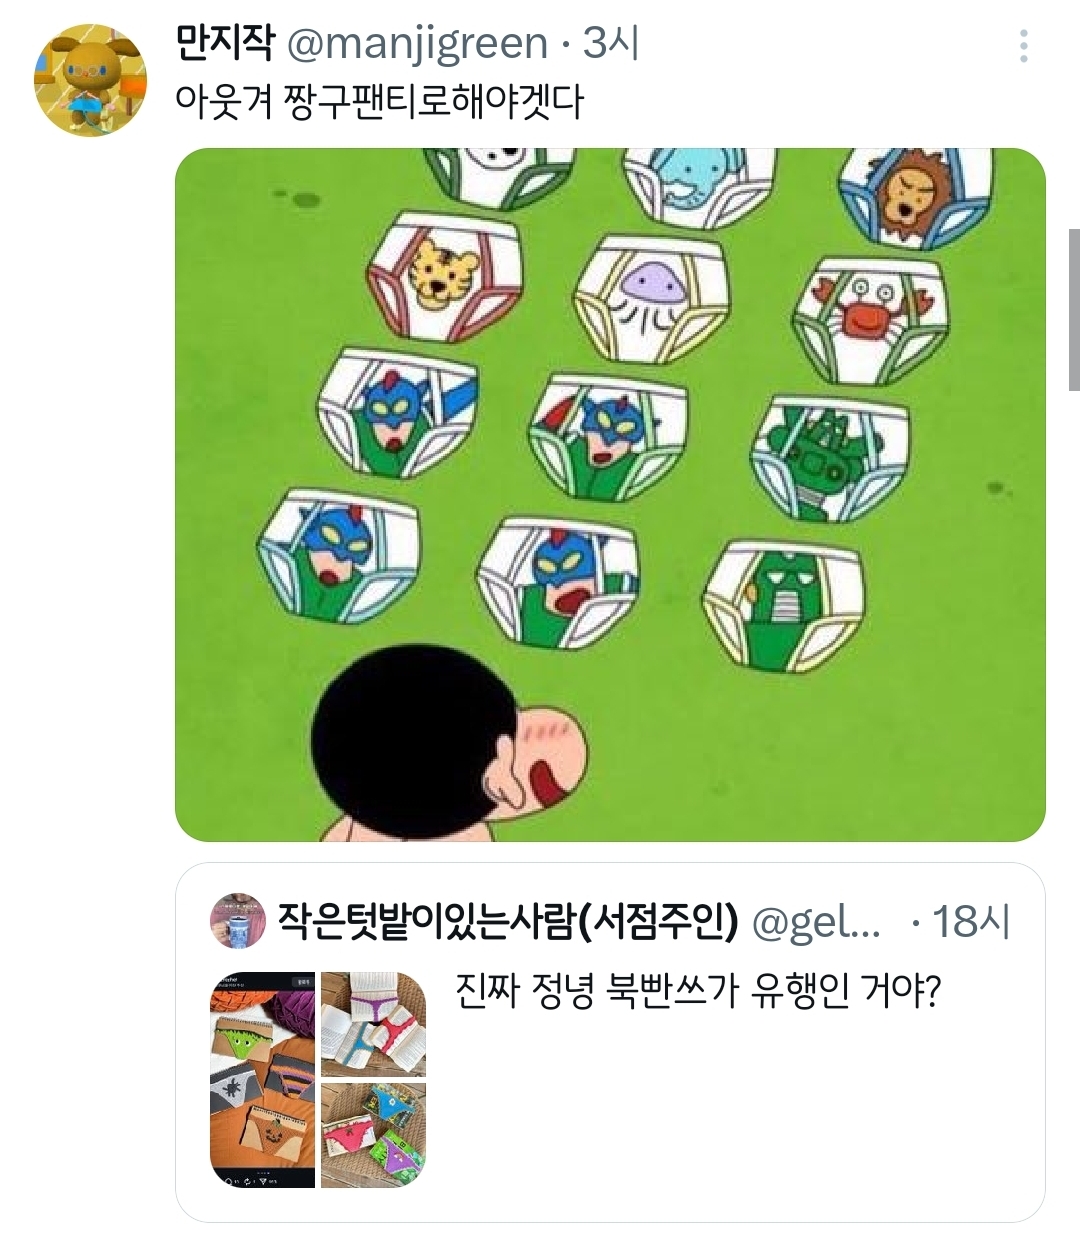The height and width of the screenshot is (1233, 1080).
Task: Open the truncated @gel... handle
Action: pyautogui.click(x=815, y=922)
